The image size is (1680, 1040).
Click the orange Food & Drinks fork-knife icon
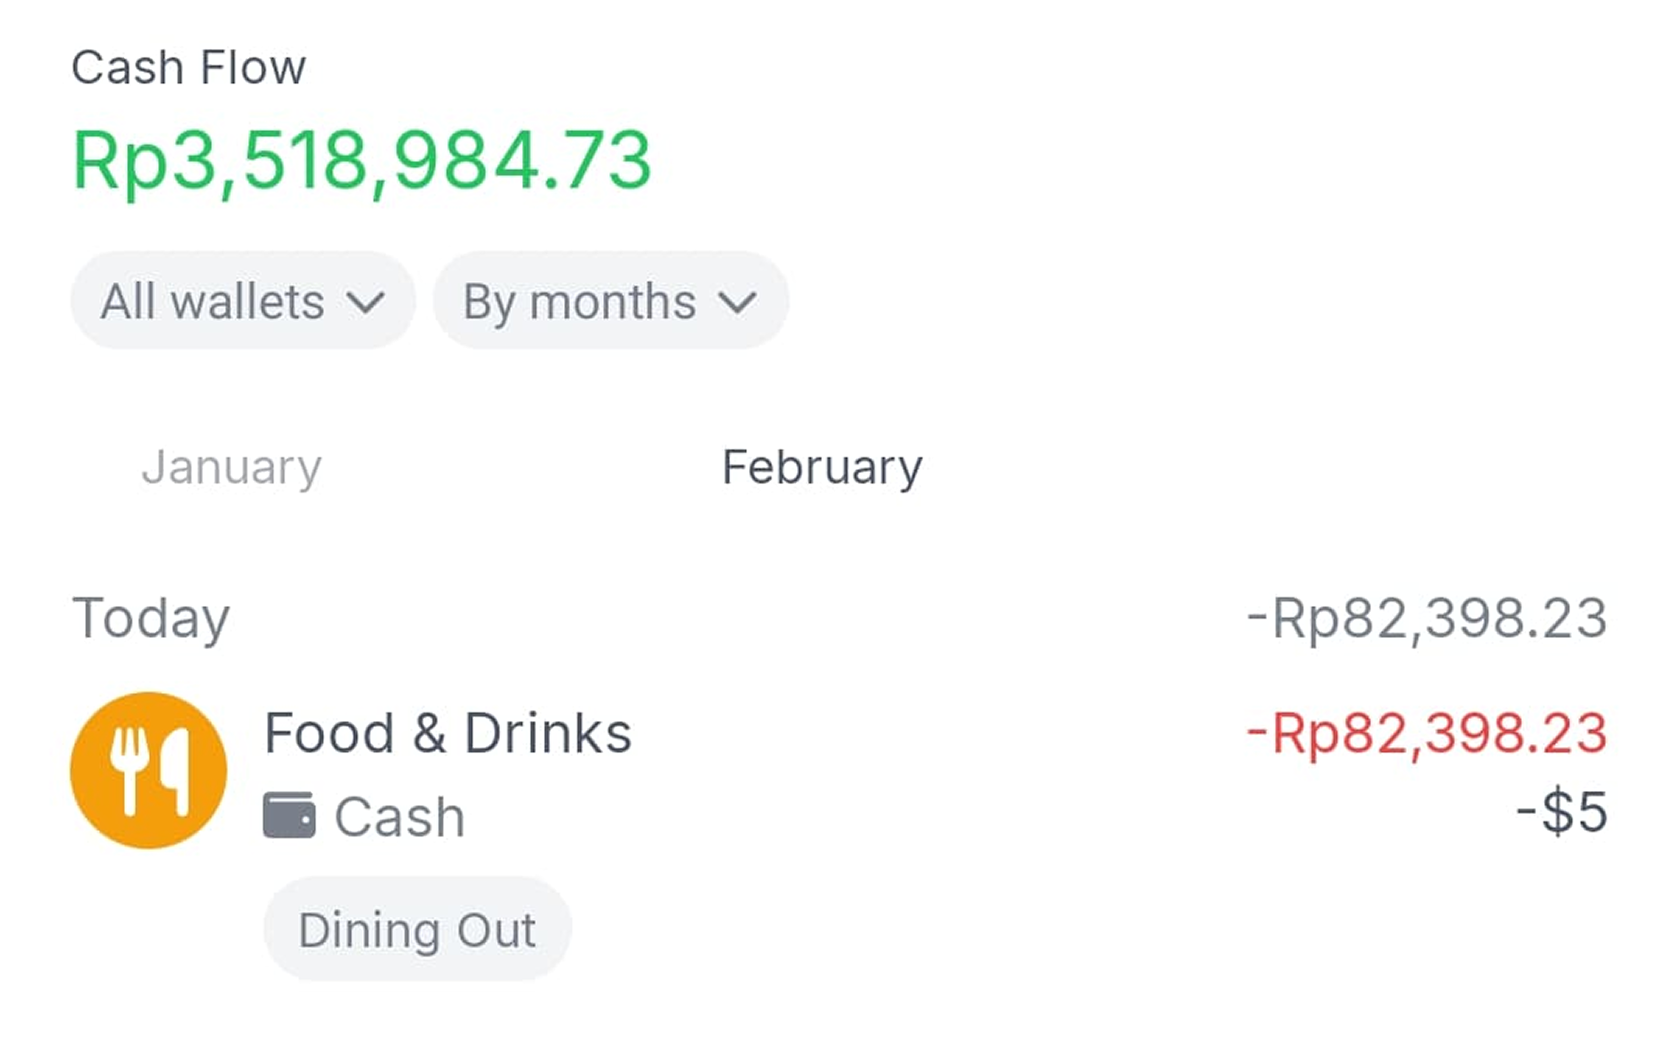(x=148, y=770)
